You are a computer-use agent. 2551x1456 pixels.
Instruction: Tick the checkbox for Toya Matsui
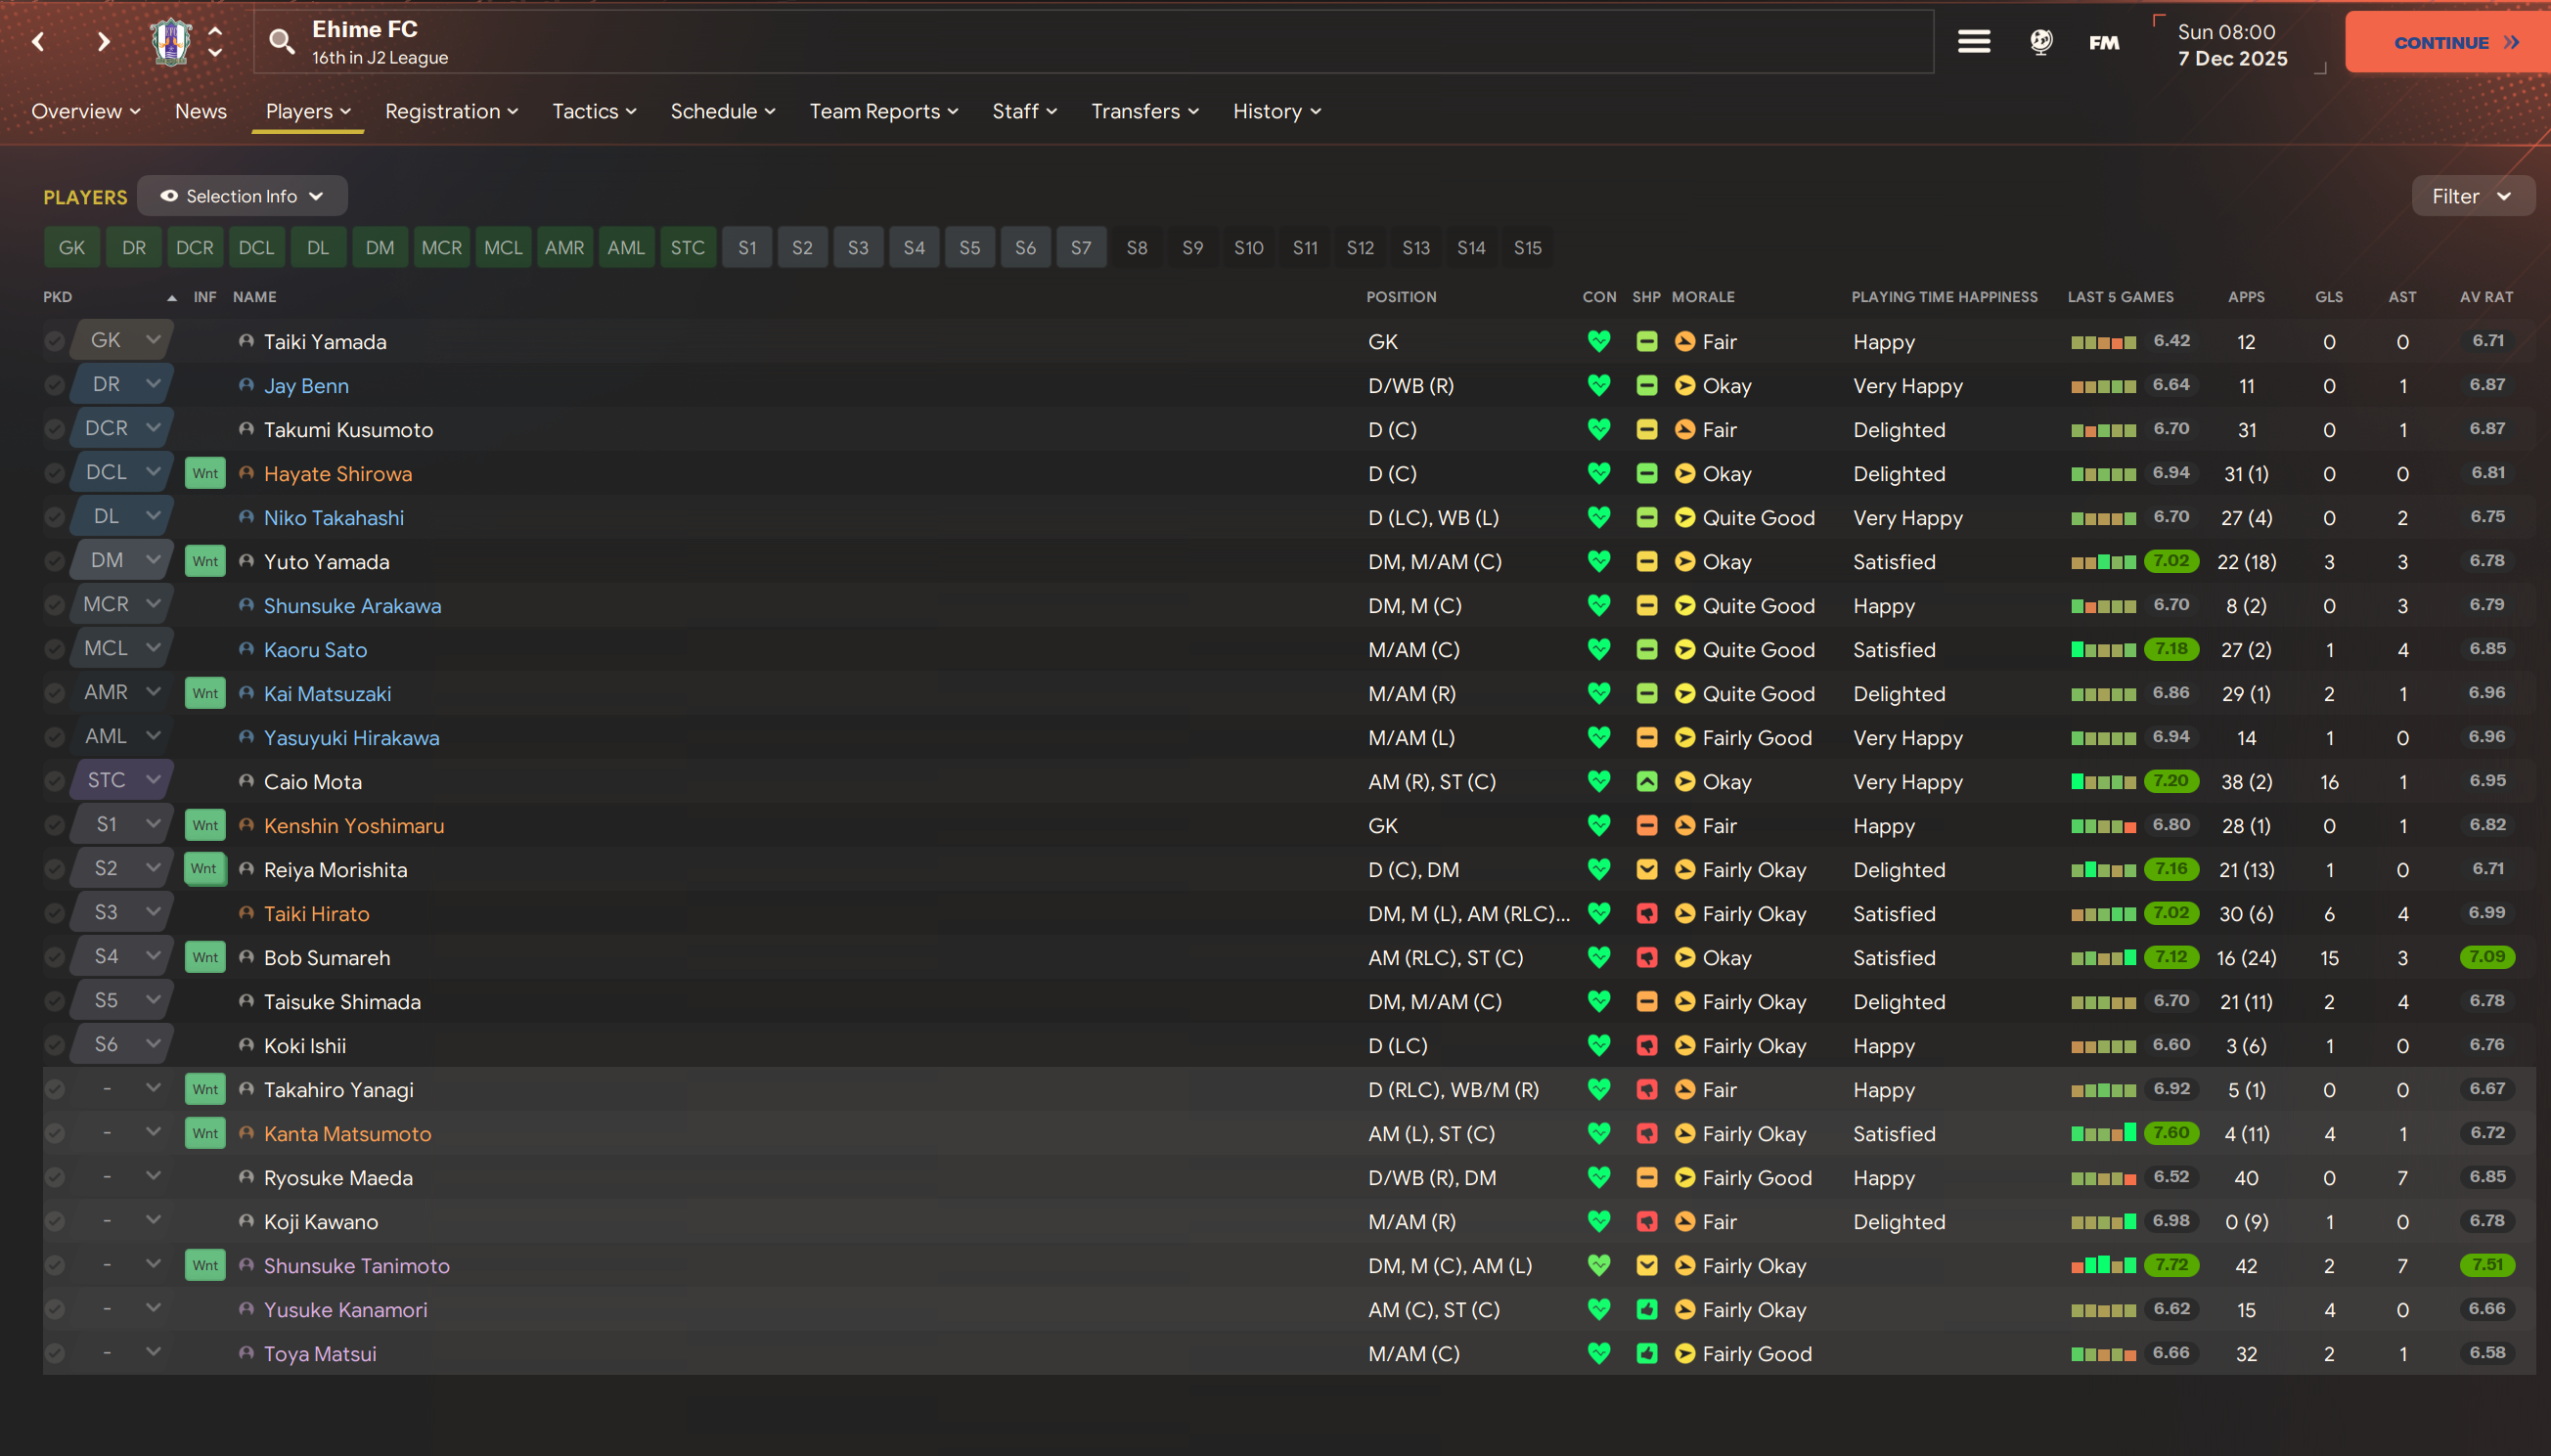pyautogui.click(x=55, y=1353)
